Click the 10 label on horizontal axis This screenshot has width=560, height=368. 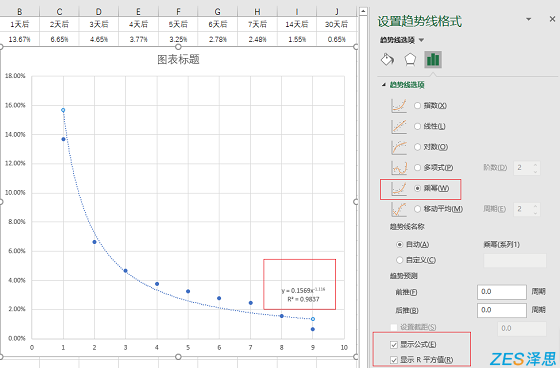click(344, 347)
